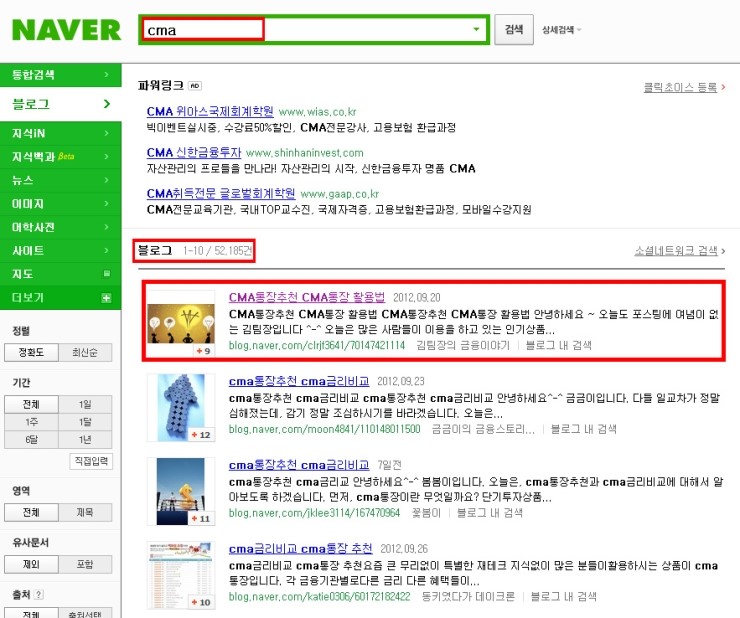The width and height of the screenshot is (740, 618).
Task: Sort results by 정확도
Action: (x=31, y=352)
